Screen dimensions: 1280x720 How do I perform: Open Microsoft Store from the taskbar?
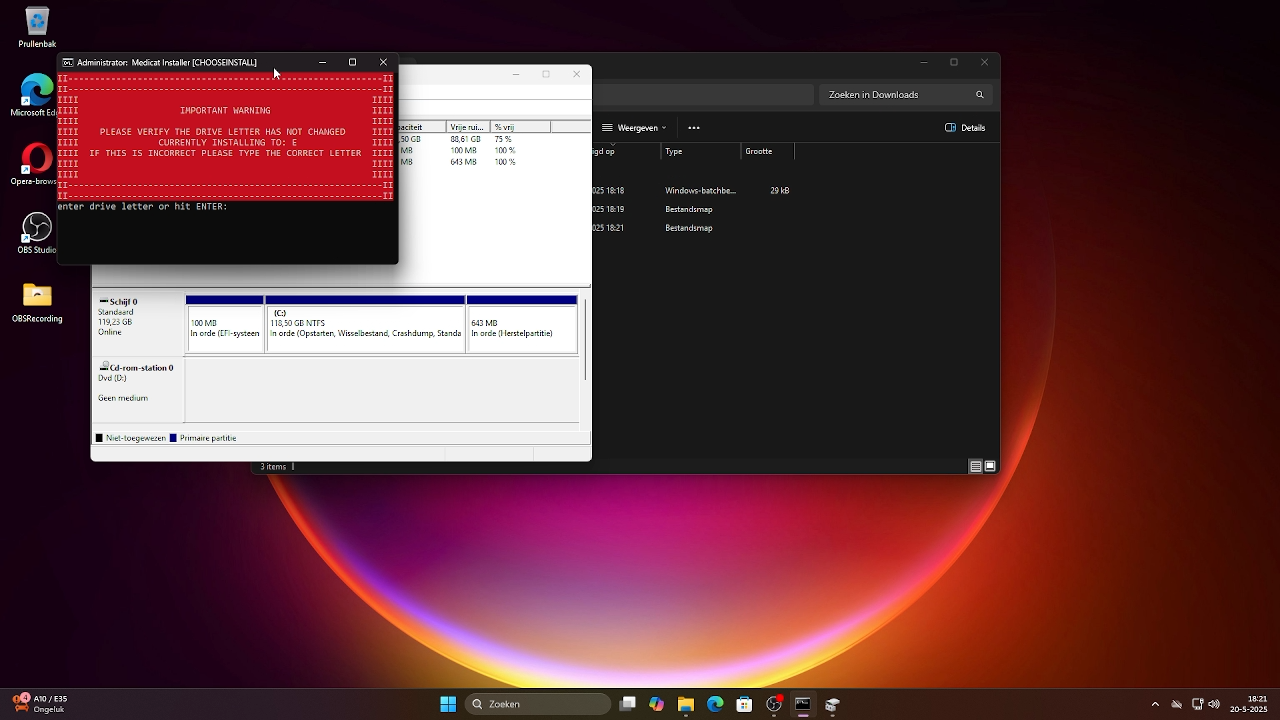(744, 704)
